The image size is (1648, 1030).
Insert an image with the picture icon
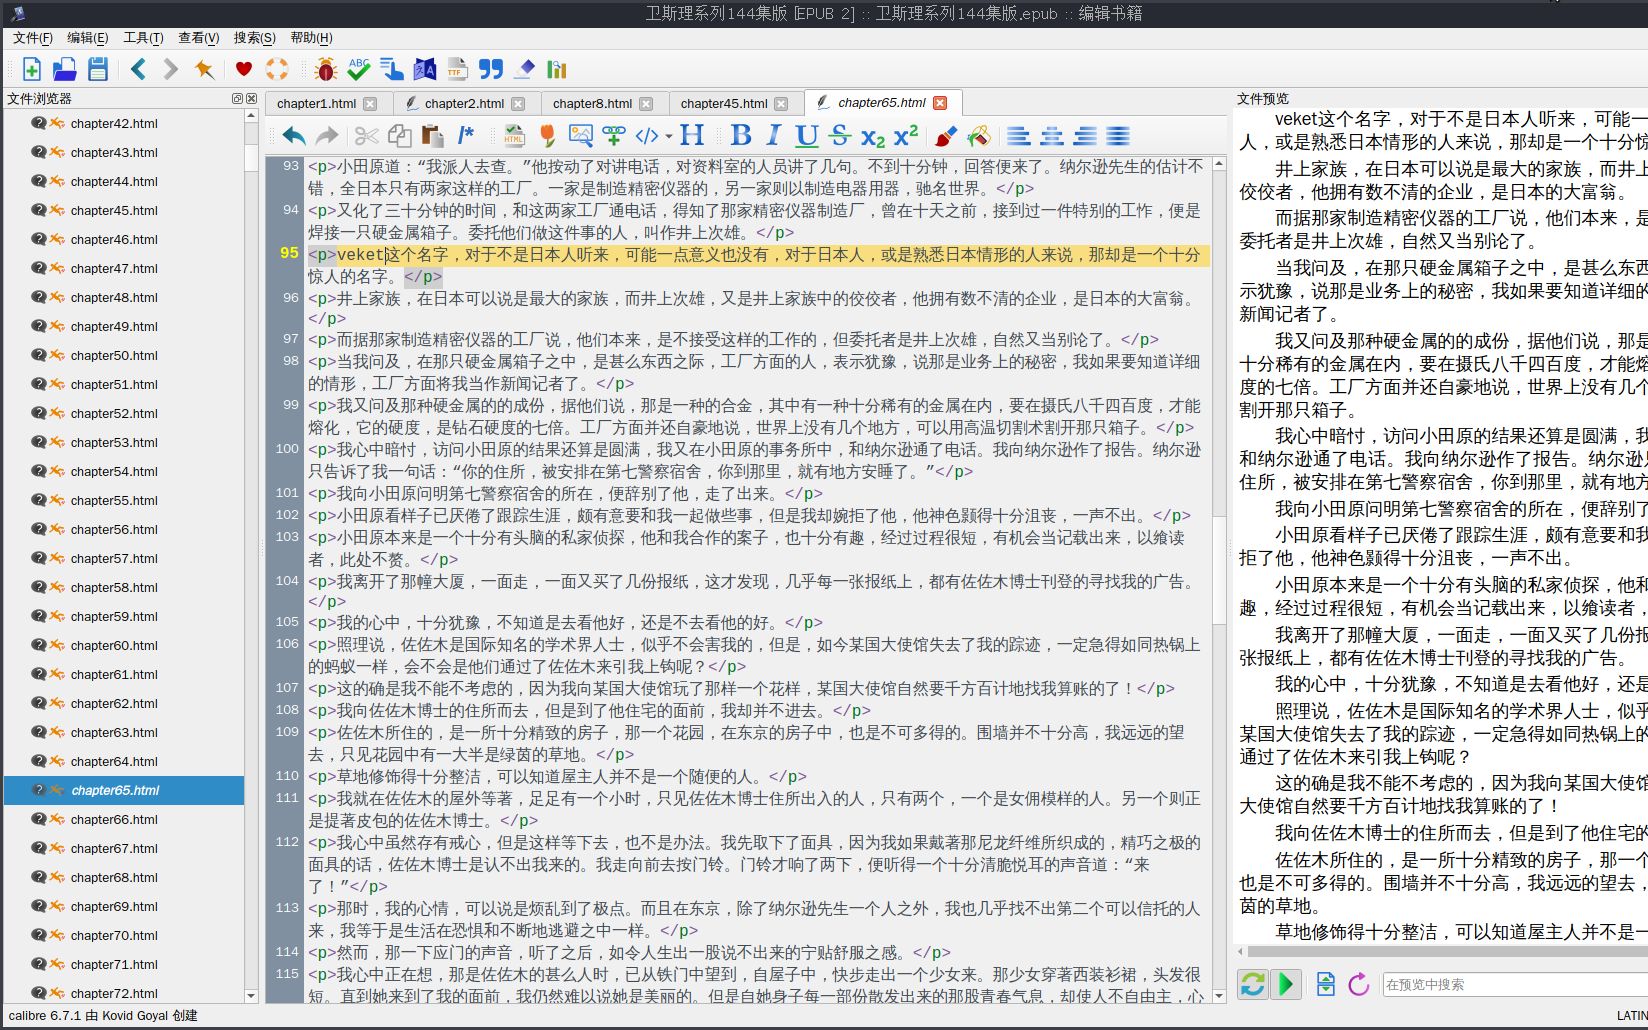(x=580, y=135)
